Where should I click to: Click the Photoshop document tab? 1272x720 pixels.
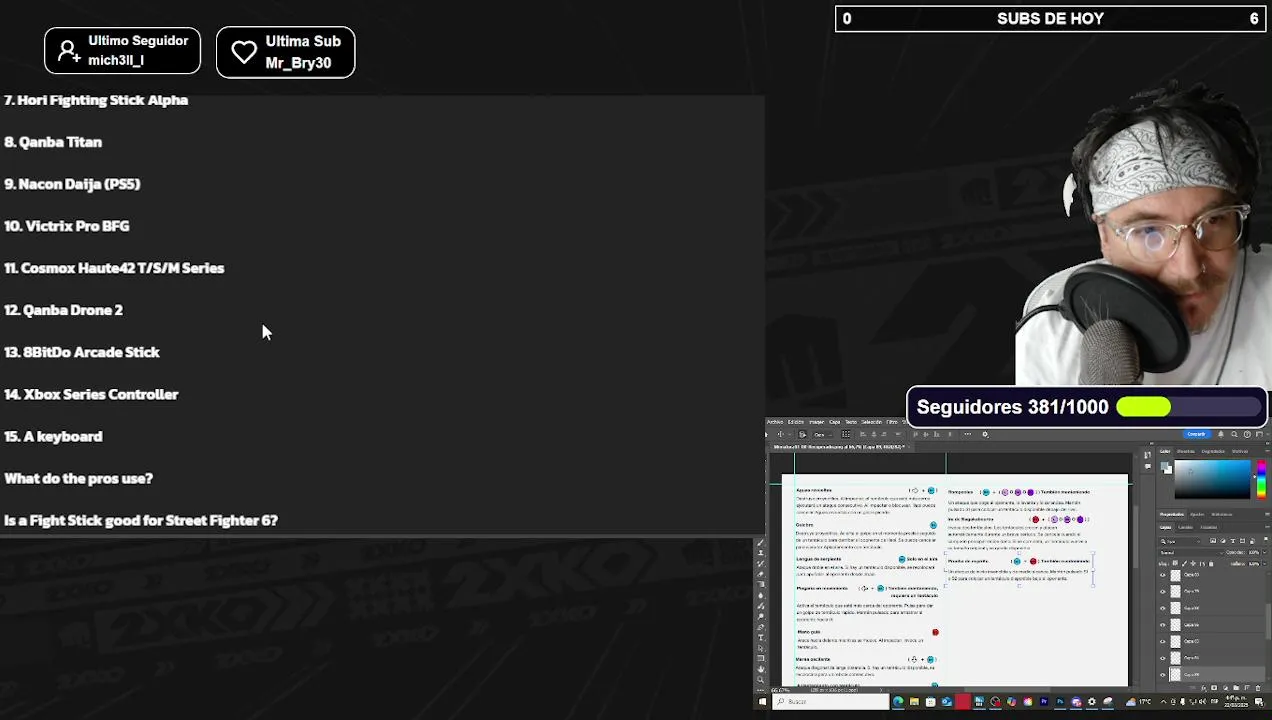click(839, 447)
